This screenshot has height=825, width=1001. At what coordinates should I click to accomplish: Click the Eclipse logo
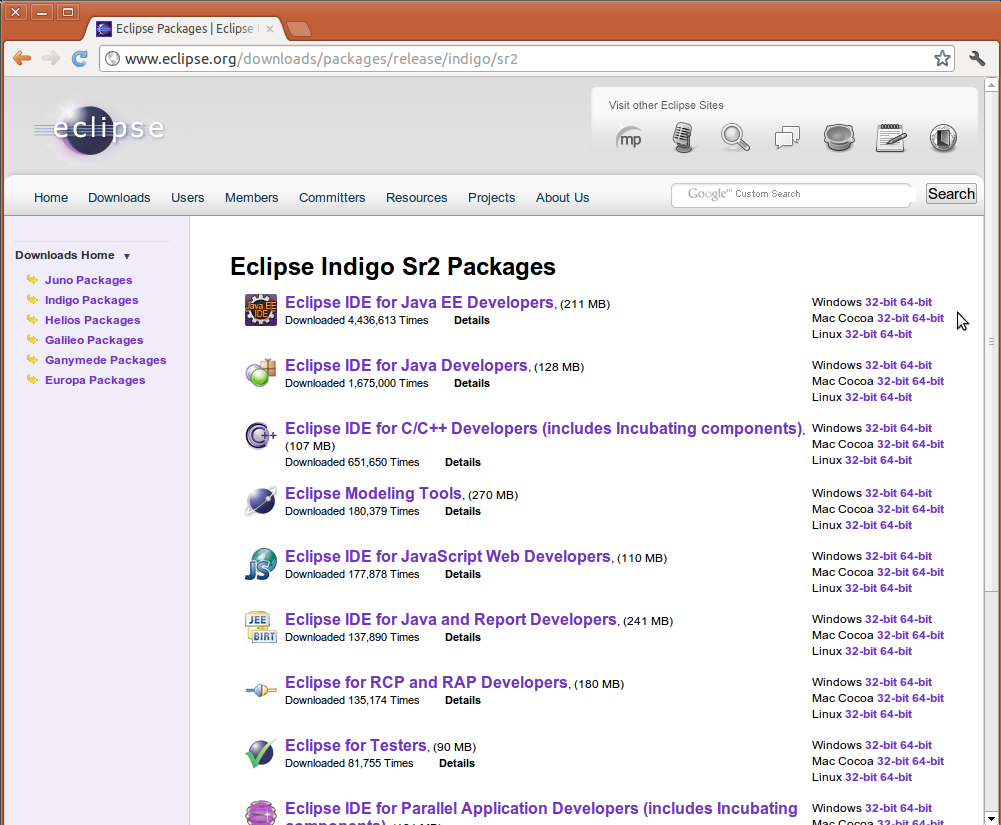coord(99,130)
